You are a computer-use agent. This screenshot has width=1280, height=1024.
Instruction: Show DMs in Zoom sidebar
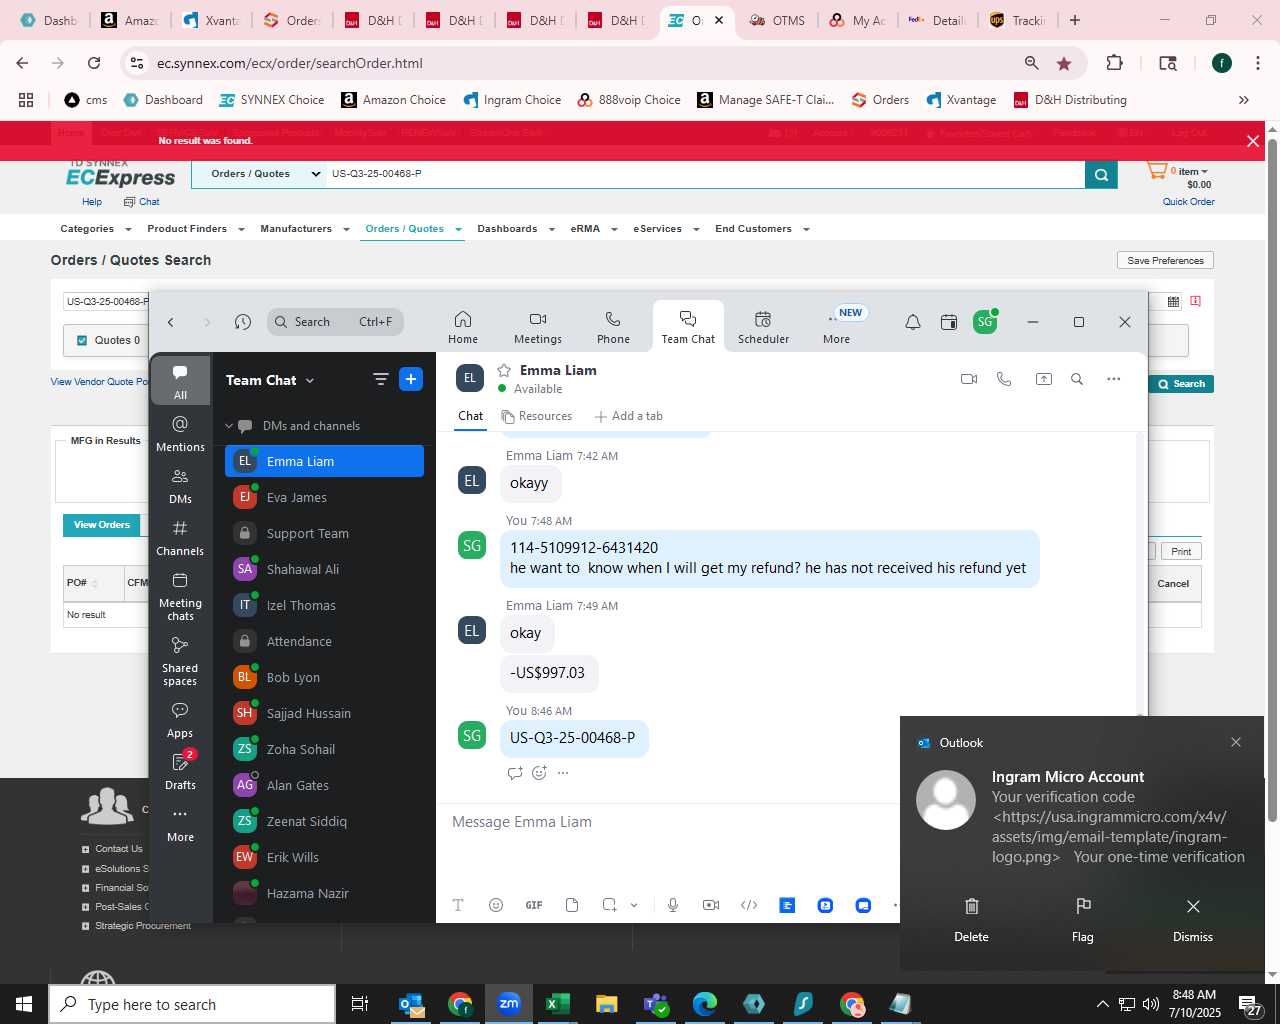pyautogui.click(x=180, y=486)
